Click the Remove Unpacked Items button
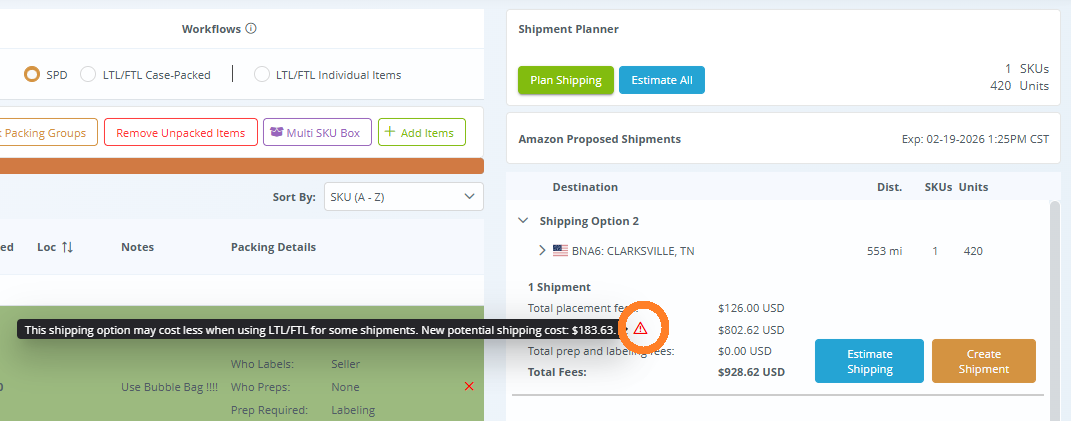Image resolution: width=1071 pixels, height=421 pixels. tap(180, 133)
